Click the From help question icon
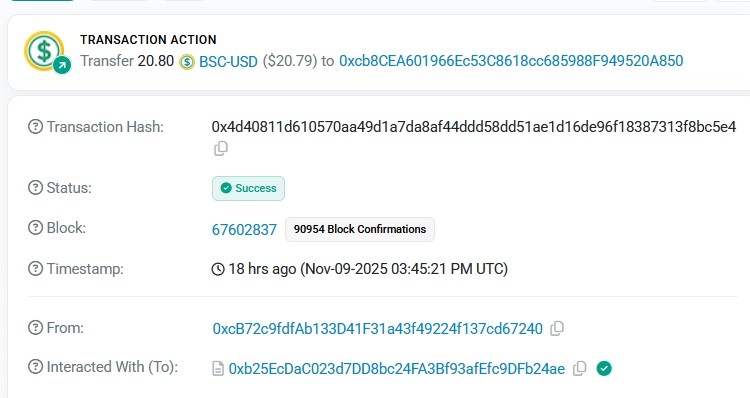The image size is (750, 398). click(35, 328)
